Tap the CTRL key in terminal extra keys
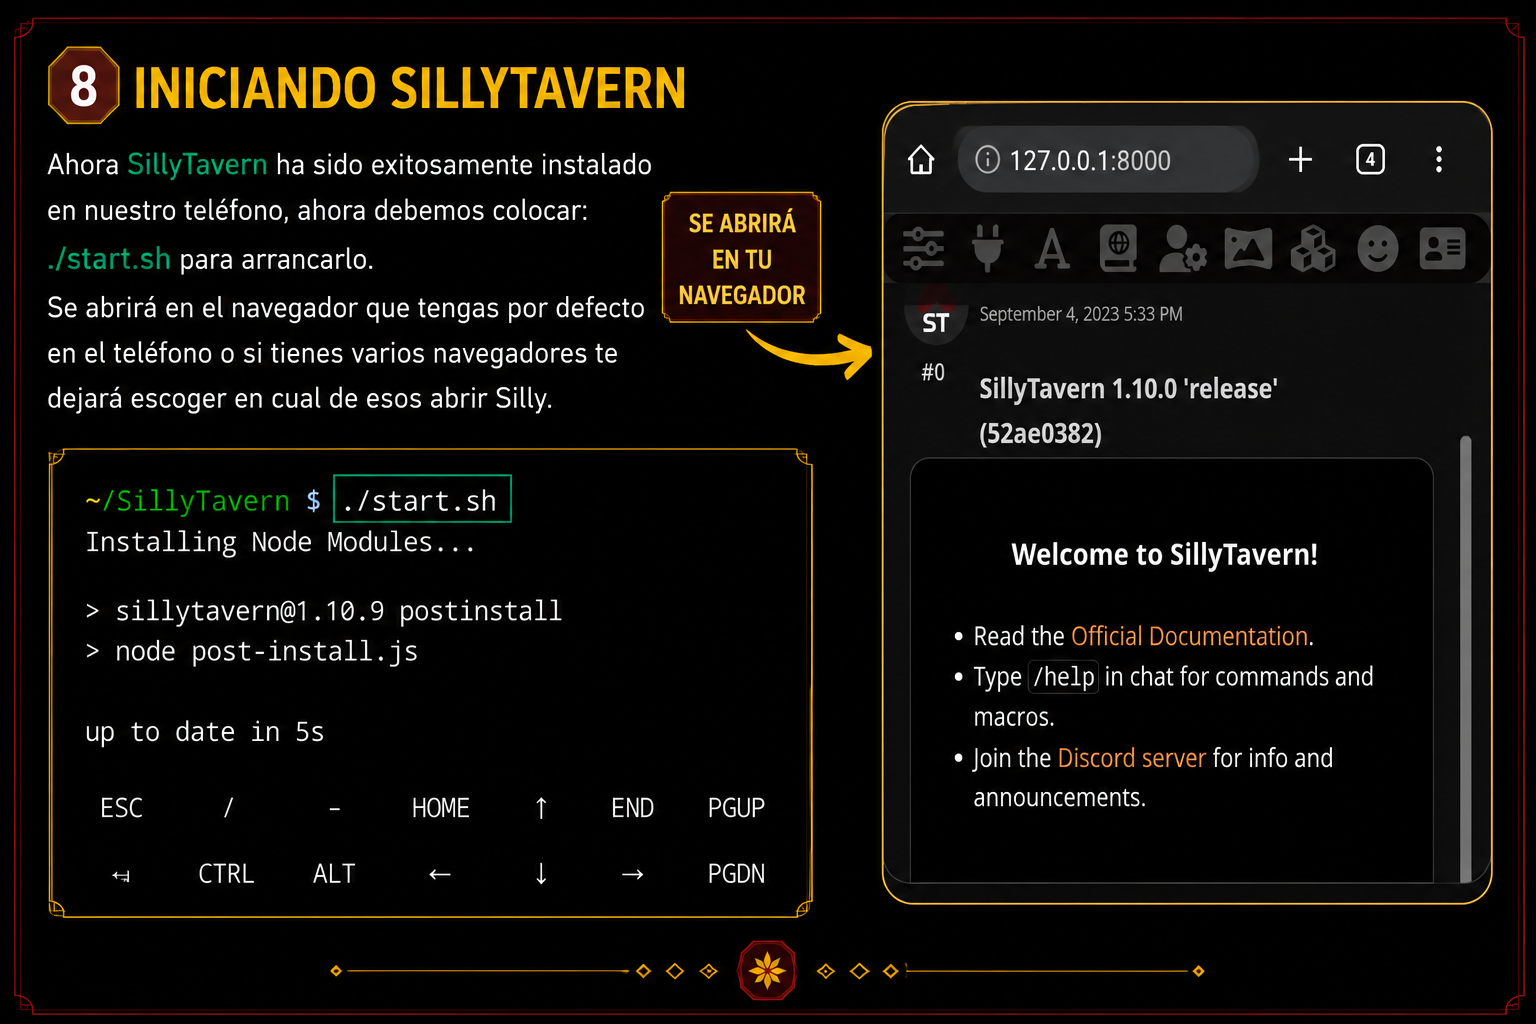The height and width of the screenshot is (1024, 1536). 226,874
